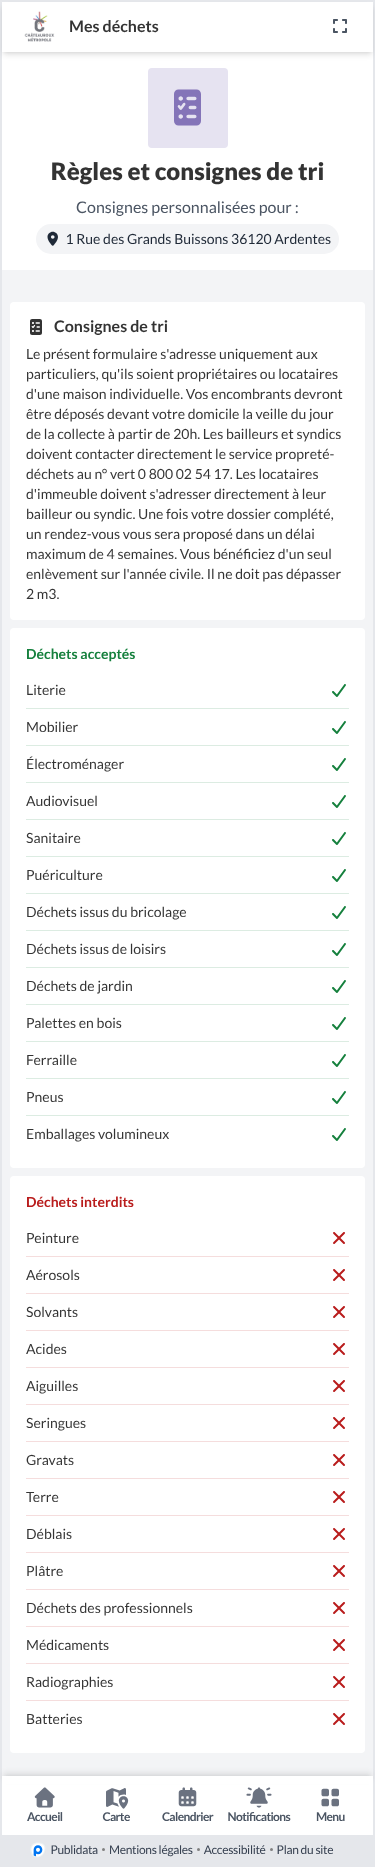This screenshot has height=1867, width=375.
Task: Click the Publidata footer link
Action: pos(65,1850)
